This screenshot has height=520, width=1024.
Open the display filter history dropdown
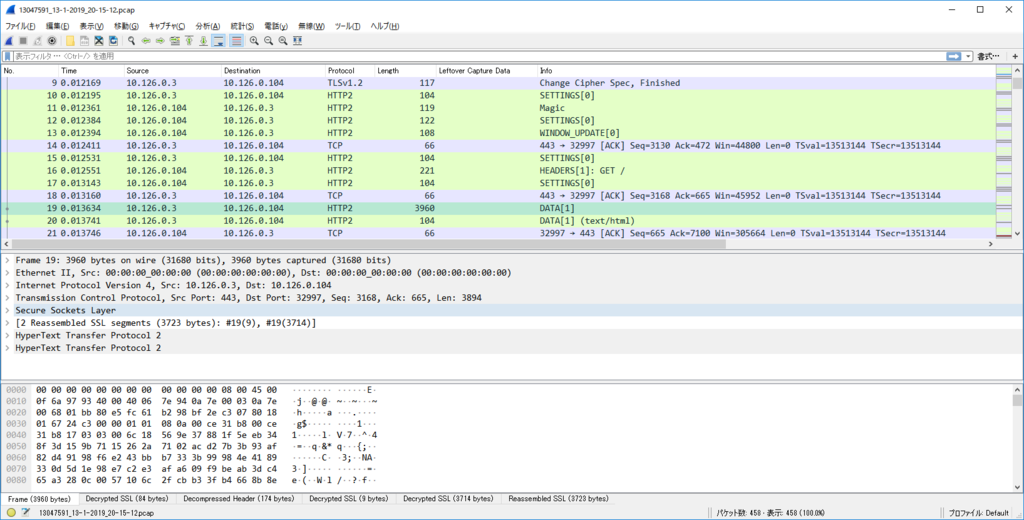tap(968, 56)
